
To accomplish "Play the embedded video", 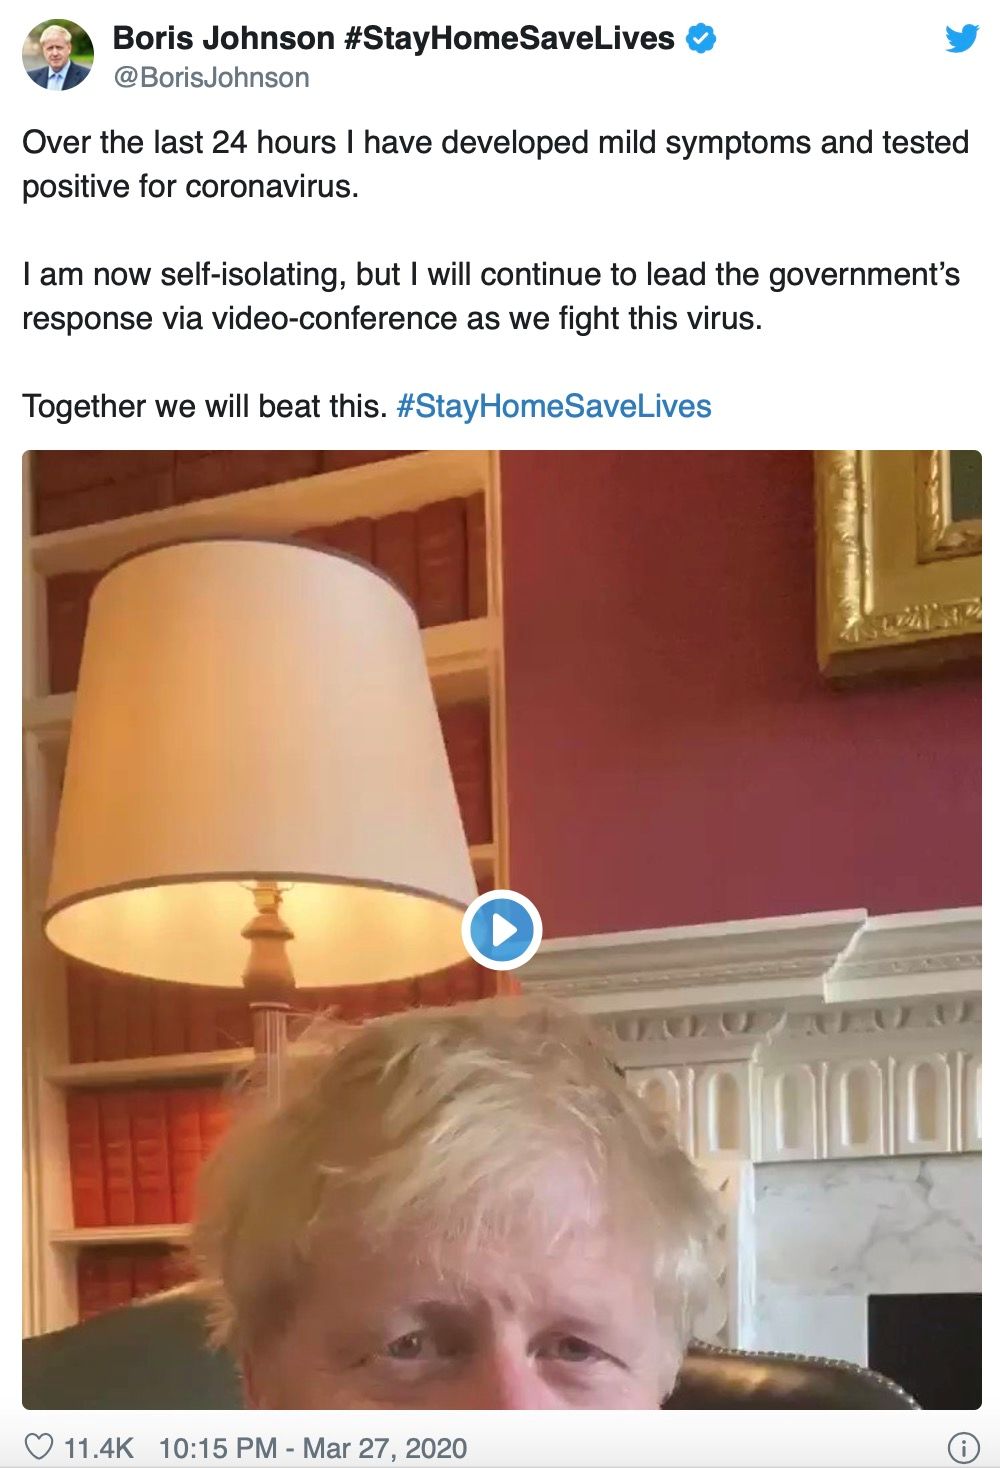I will (x=502, y=929).
